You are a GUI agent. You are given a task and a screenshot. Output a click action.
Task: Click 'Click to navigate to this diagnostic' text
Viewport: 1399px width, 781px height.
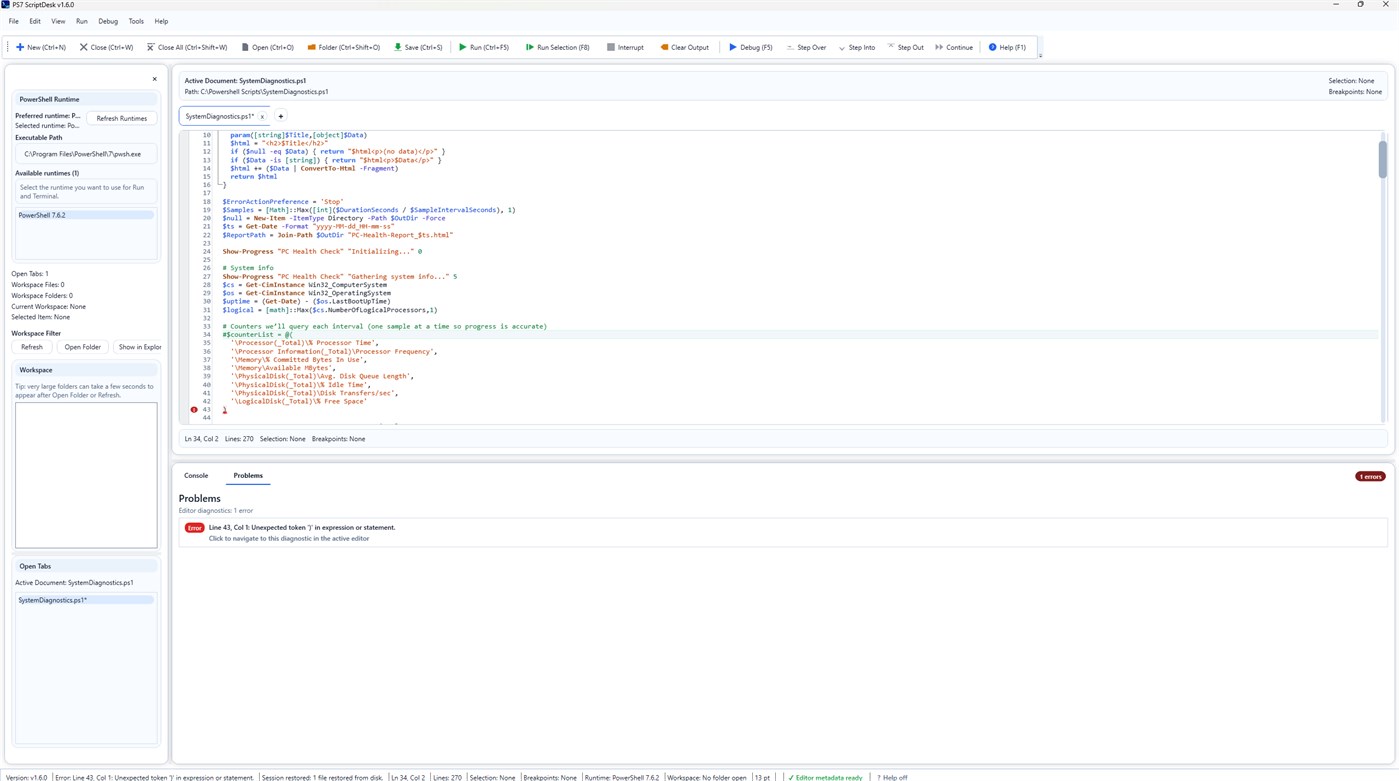(x=289, y=539)
